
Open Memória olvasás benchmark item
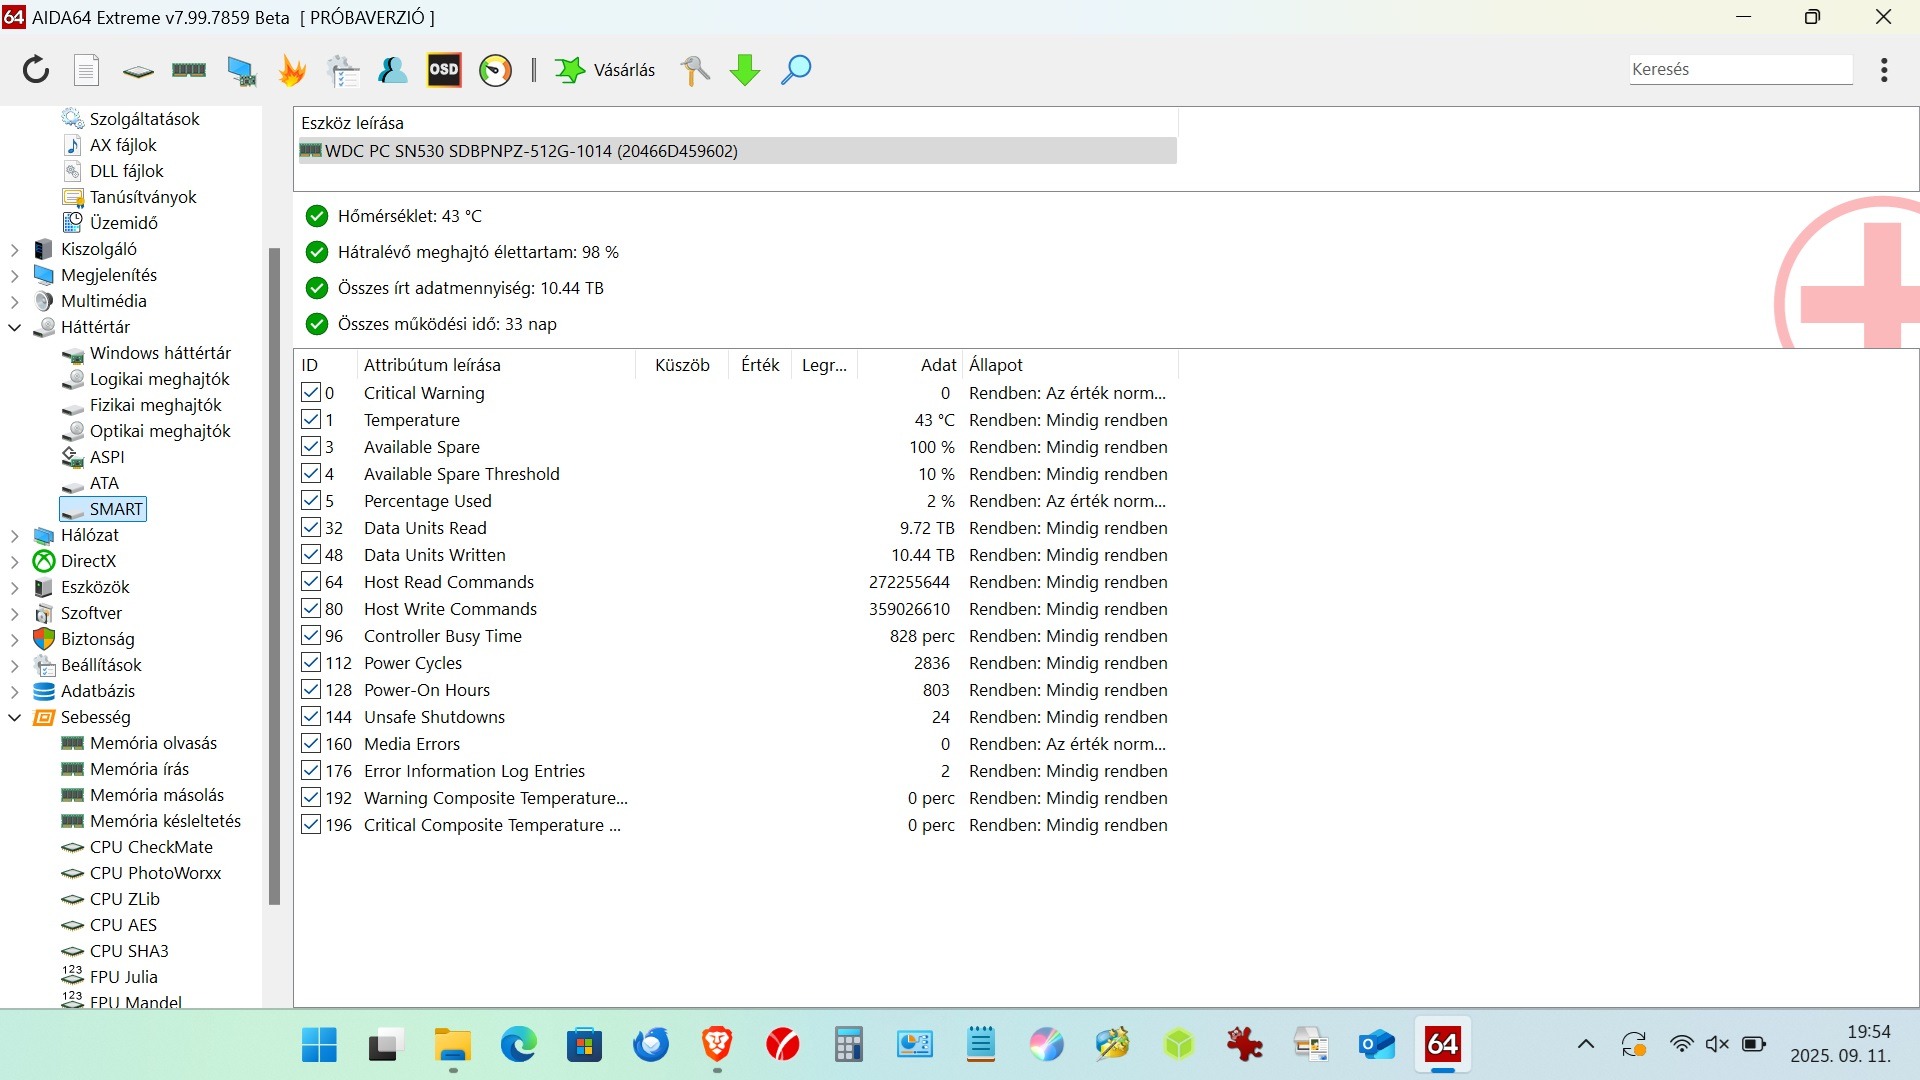[153, 743]
